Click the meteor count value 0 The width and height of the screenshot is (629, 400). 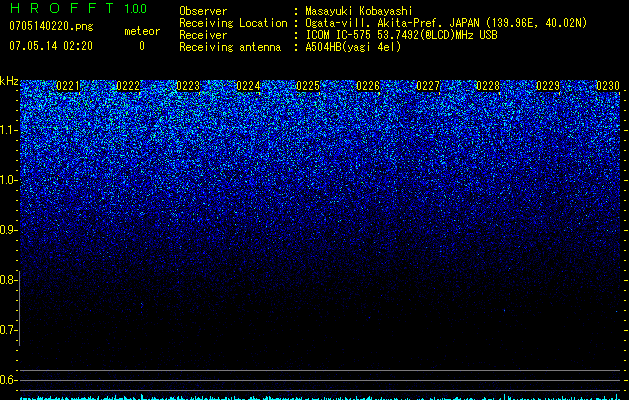[142, 46]
